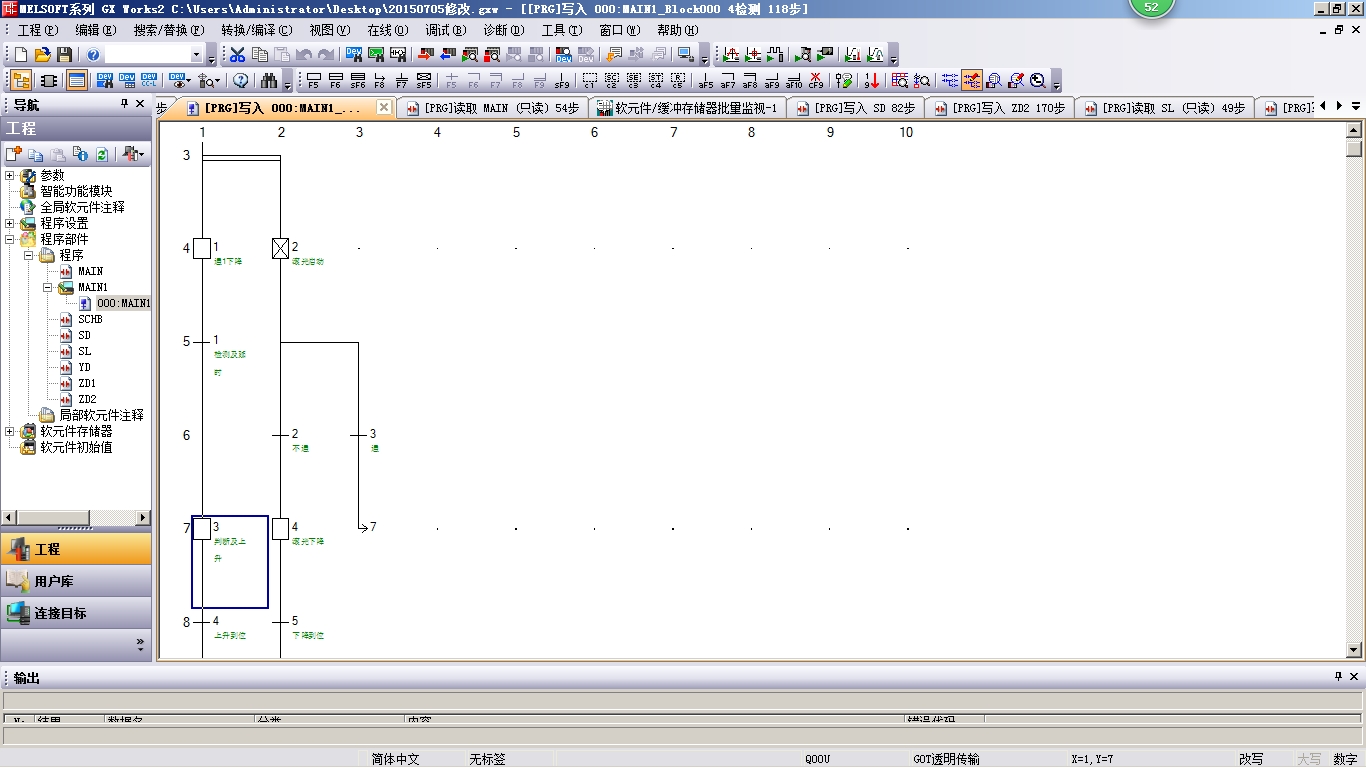Click the binoculars find icon
This screenshot has height=768, width=1366.
[x=269, y=81]
